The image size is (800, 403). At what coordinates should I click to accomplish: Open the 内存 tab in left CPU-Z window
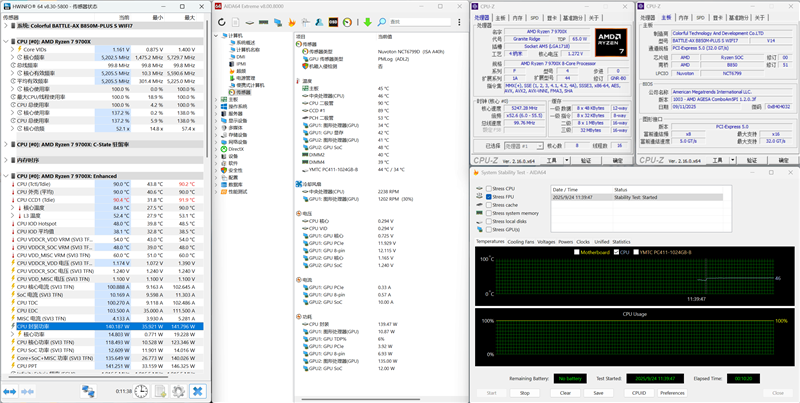pyautogui.click(x=517, y=18)
